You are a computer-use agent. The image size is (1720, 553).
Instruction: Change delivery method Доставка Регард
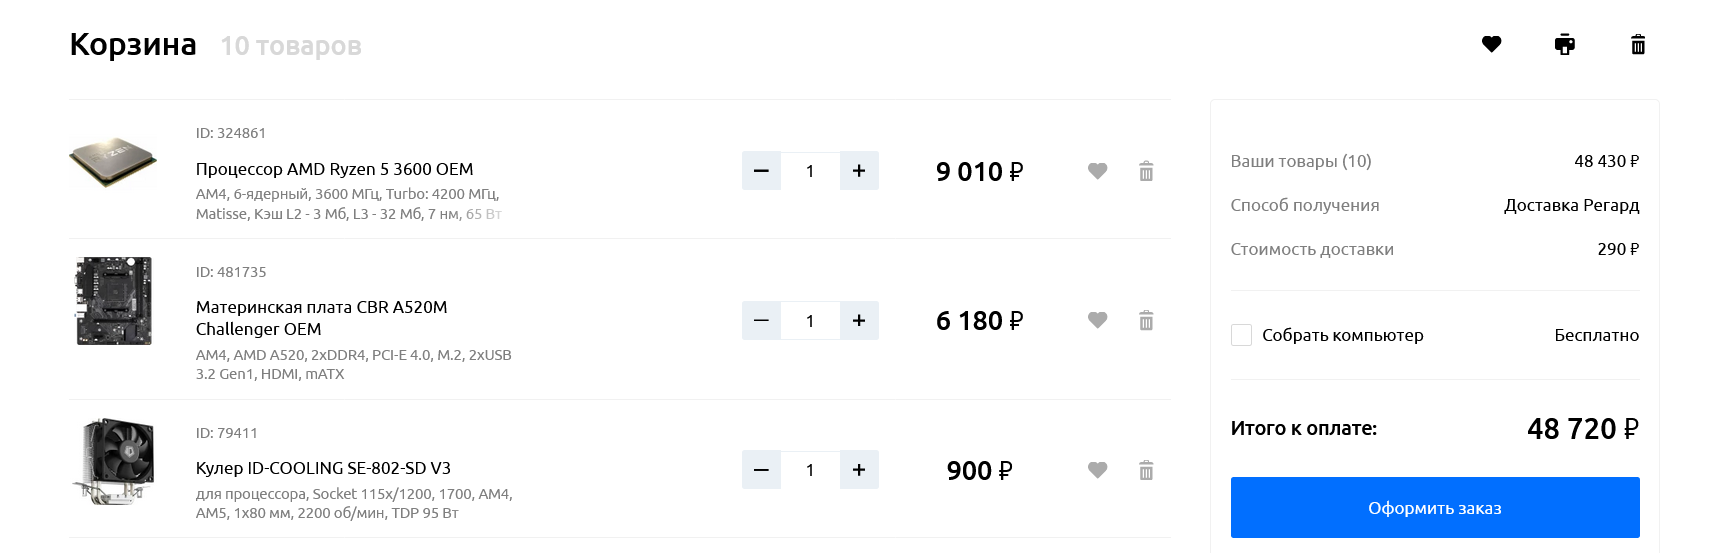pos(1571,205)
